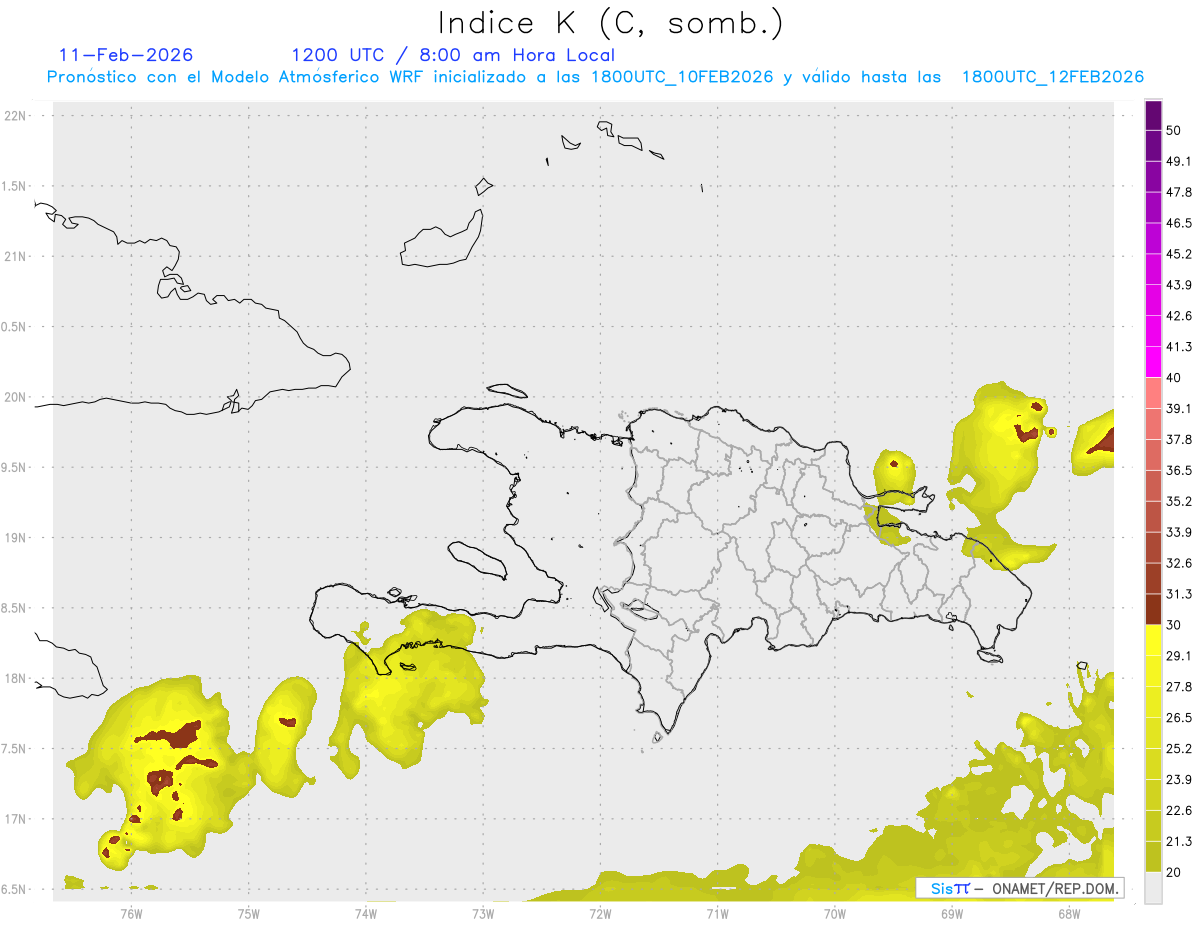Click the colorbar label "36.5"
The width and height of the screenshot is (1200, 927).
1178,470
